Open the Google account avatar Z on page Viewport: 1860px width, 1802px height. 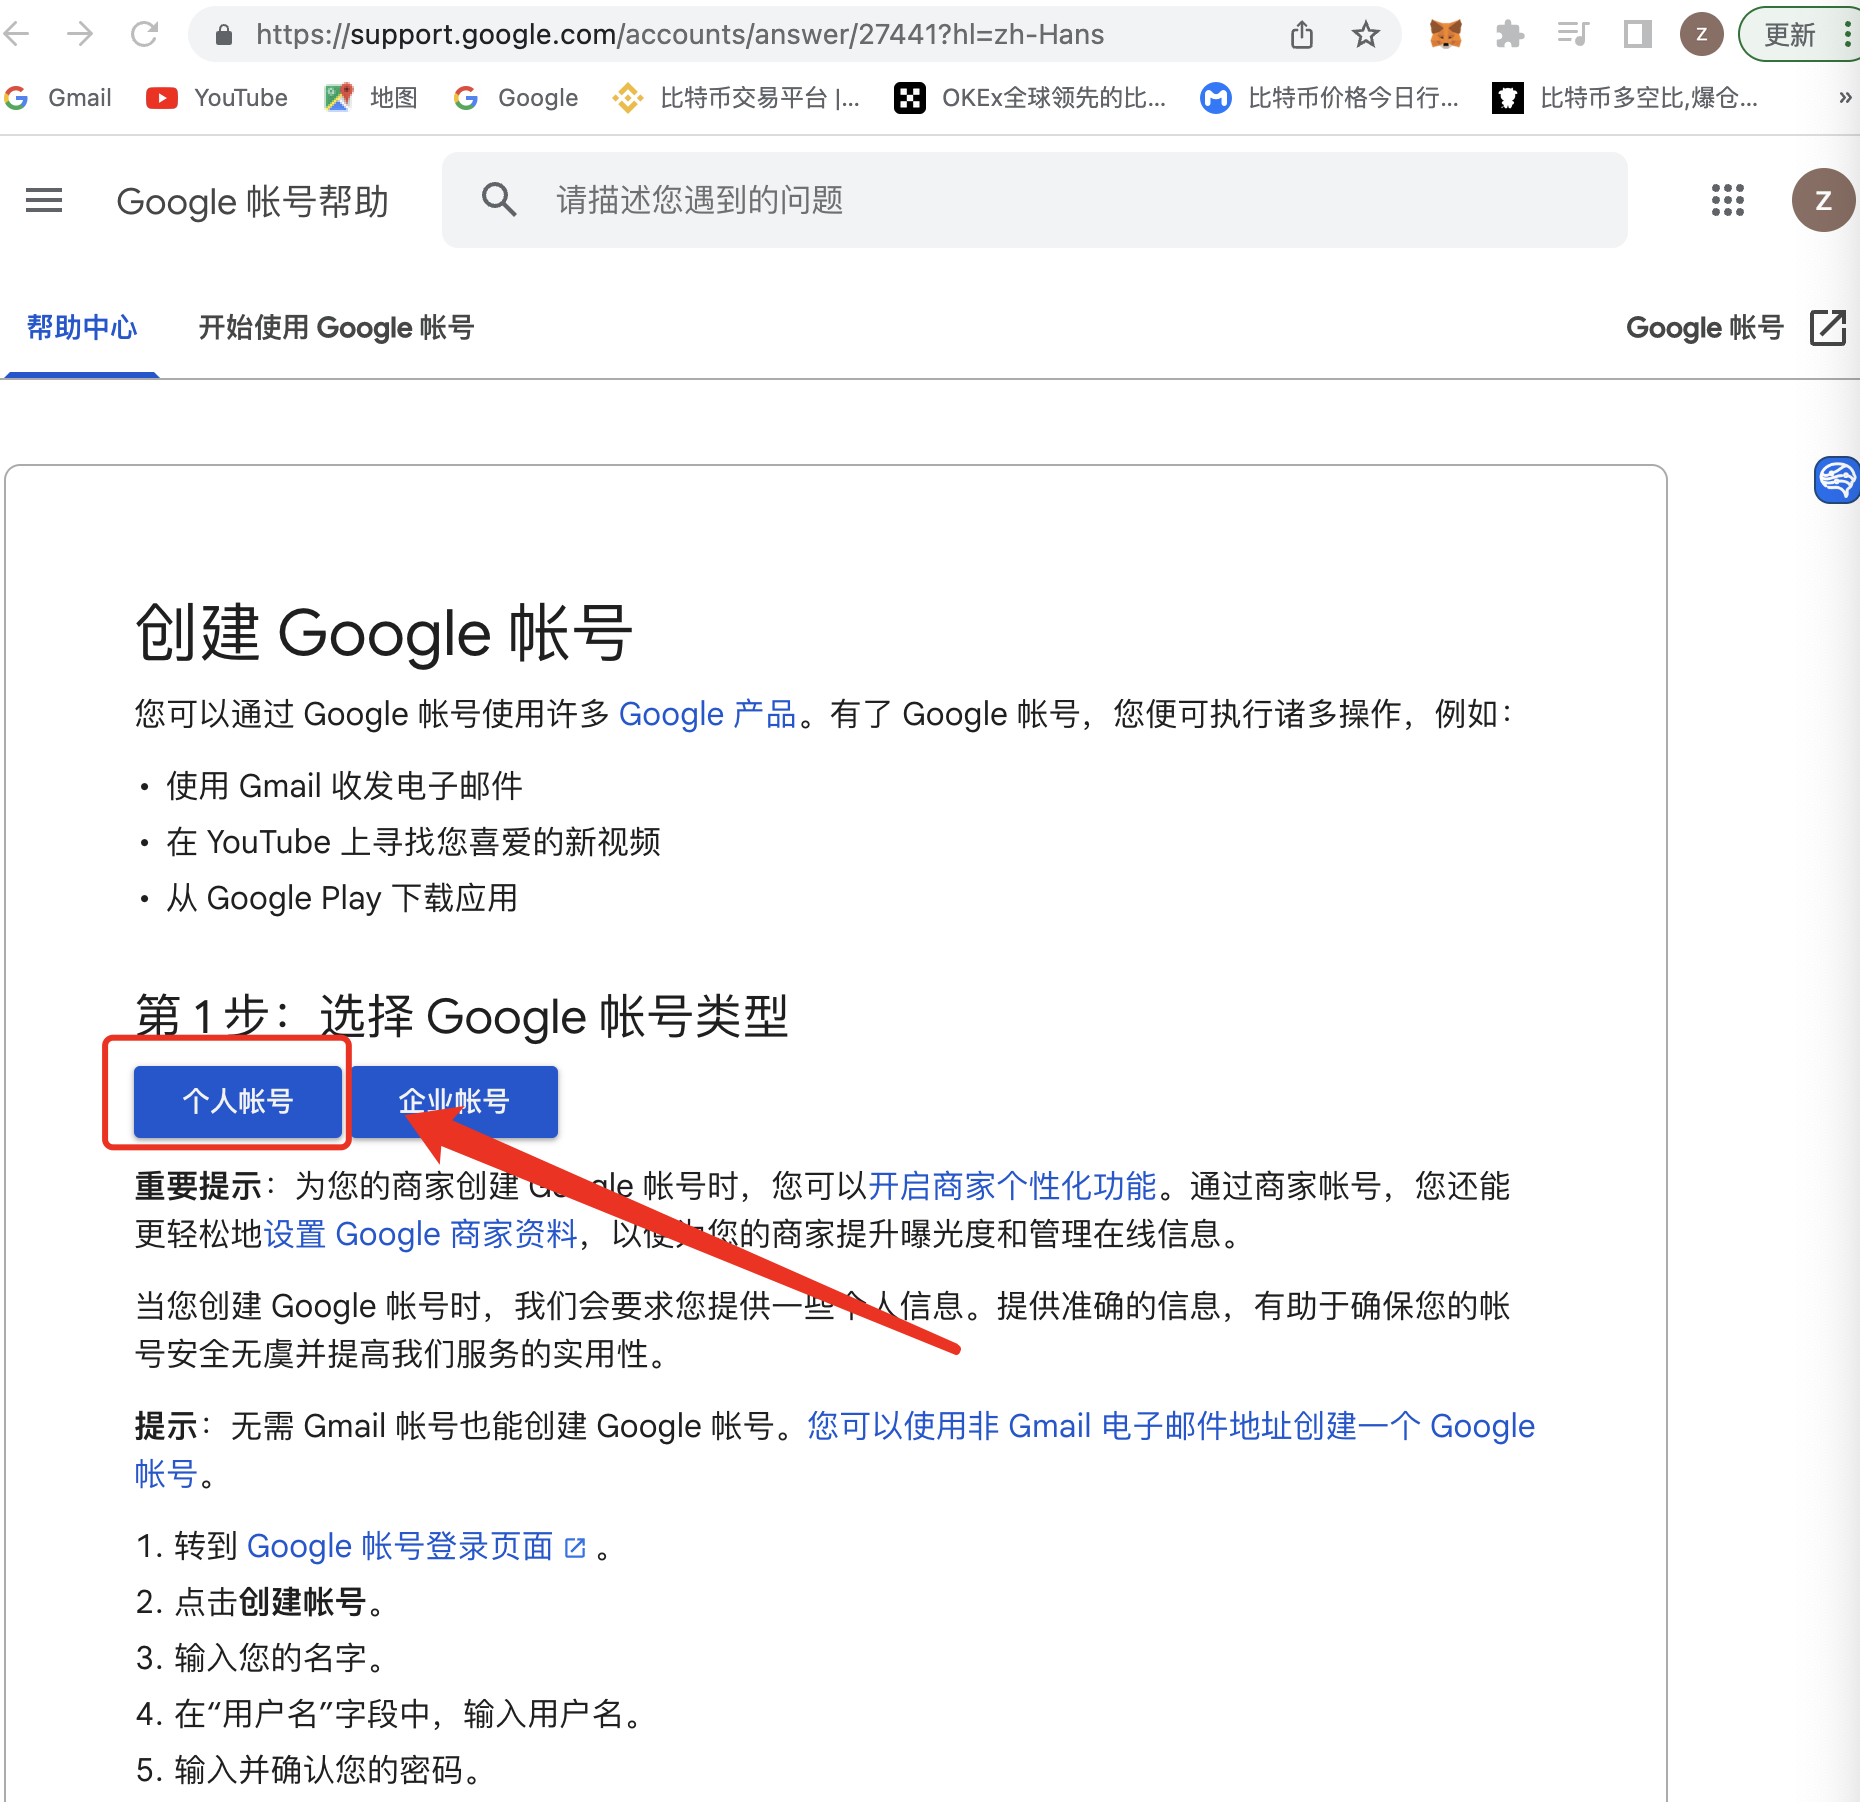[1823, 200]
